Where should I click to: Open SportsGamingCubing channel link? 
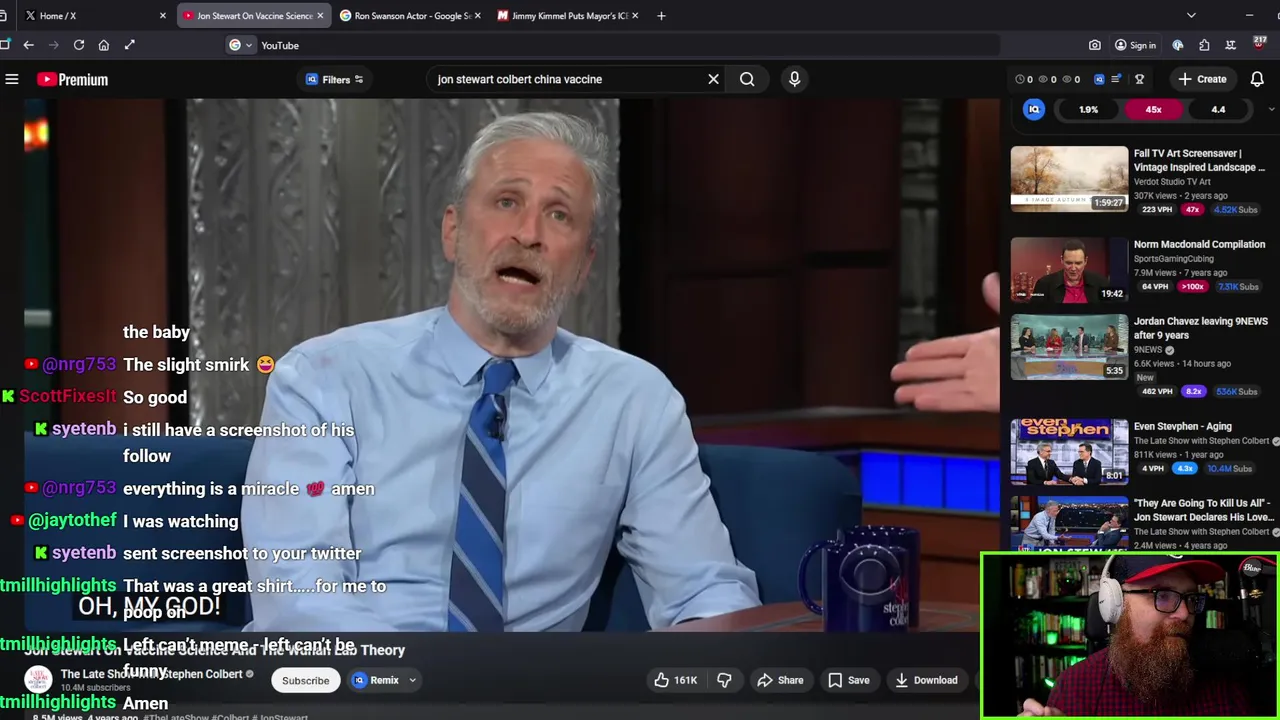1173,259
